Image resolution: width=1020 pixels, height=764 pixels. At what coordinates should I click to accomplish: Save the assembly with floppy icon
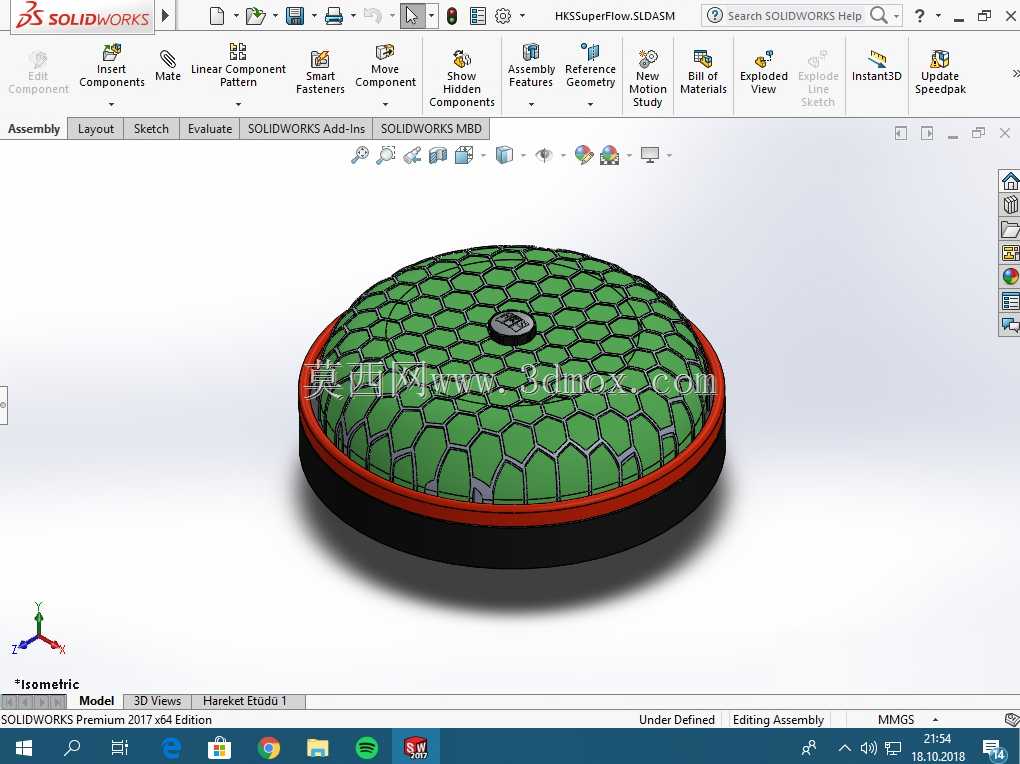click(x=295, y=16)
